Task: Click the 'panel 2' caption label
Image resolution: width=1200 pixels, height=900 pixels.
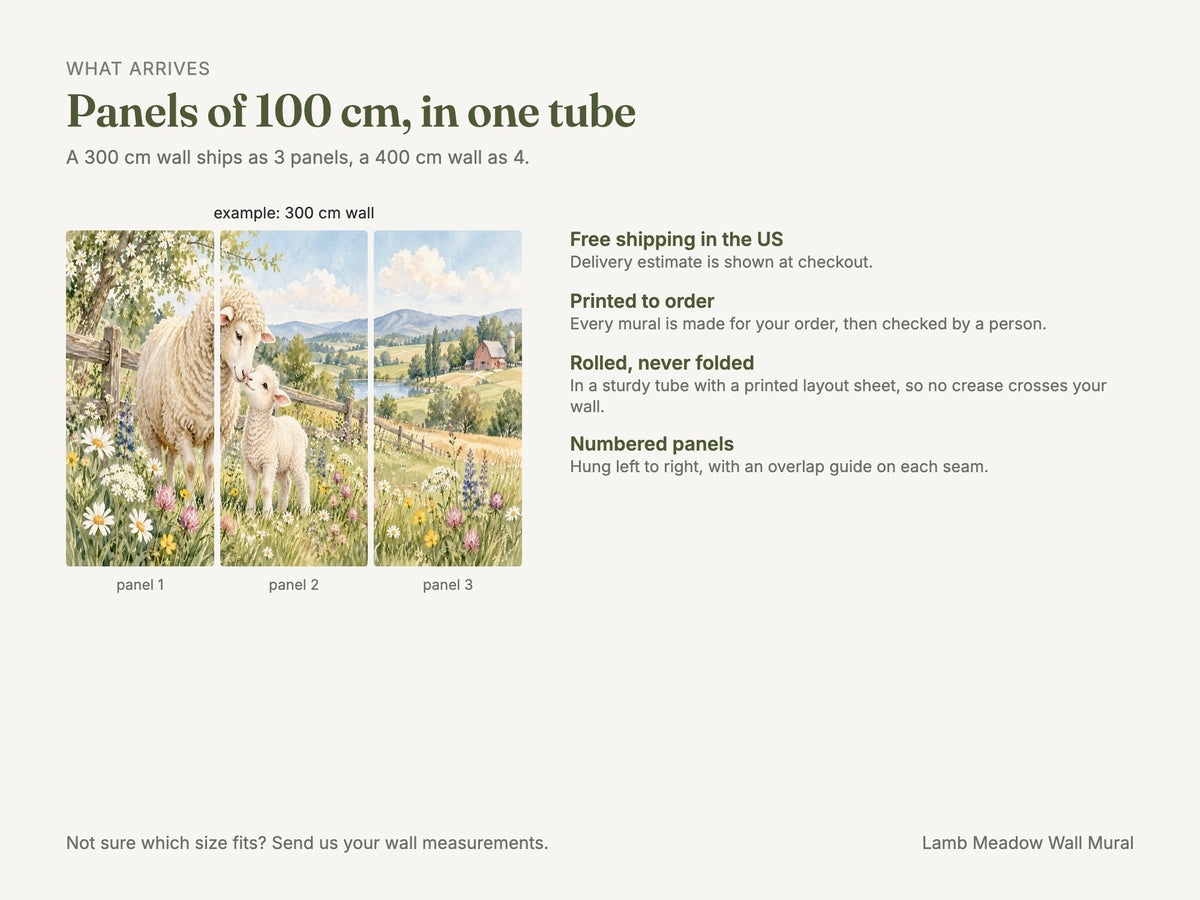Action: point(294,585)
